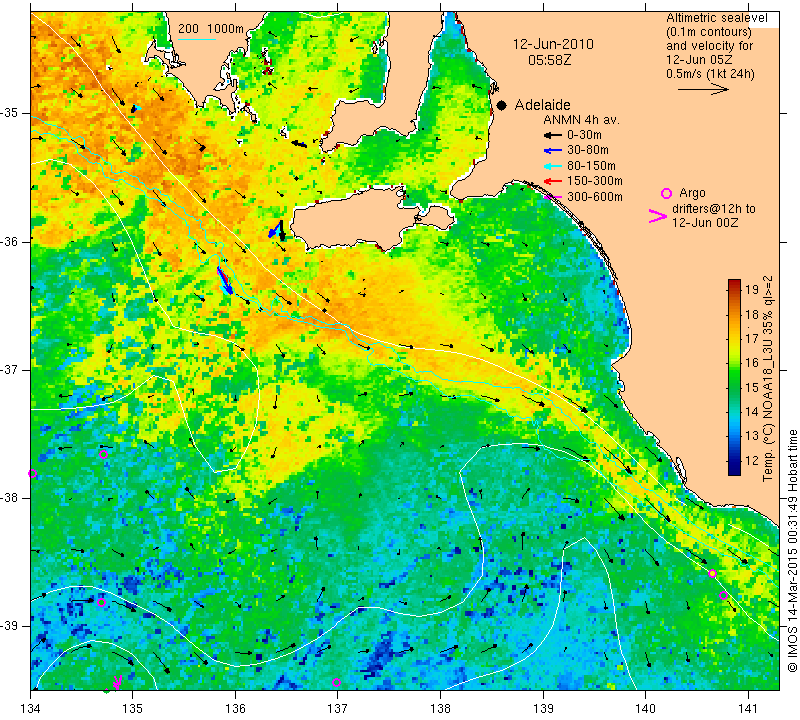Click the cyan isobath line under '200 1000m'
800x720 pixels.
(196, 39)
